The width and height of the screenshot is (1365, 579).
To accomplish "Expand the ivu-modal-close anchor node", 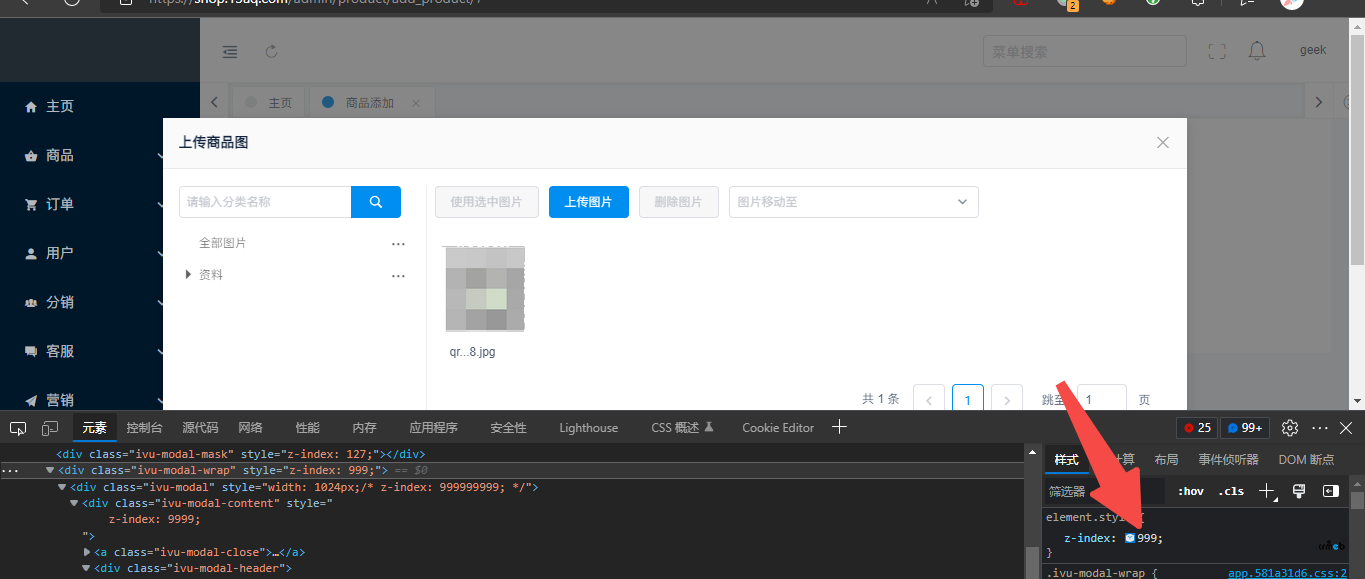I will point(87,552).
